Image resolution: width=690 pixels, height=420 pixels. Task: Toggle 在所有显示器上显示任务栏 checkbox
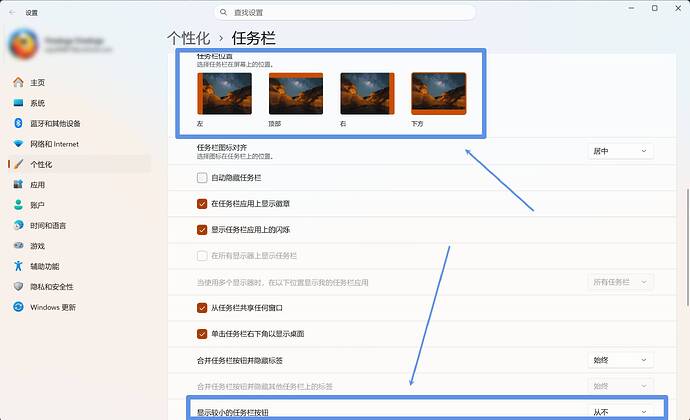click(x=202, y=256)
